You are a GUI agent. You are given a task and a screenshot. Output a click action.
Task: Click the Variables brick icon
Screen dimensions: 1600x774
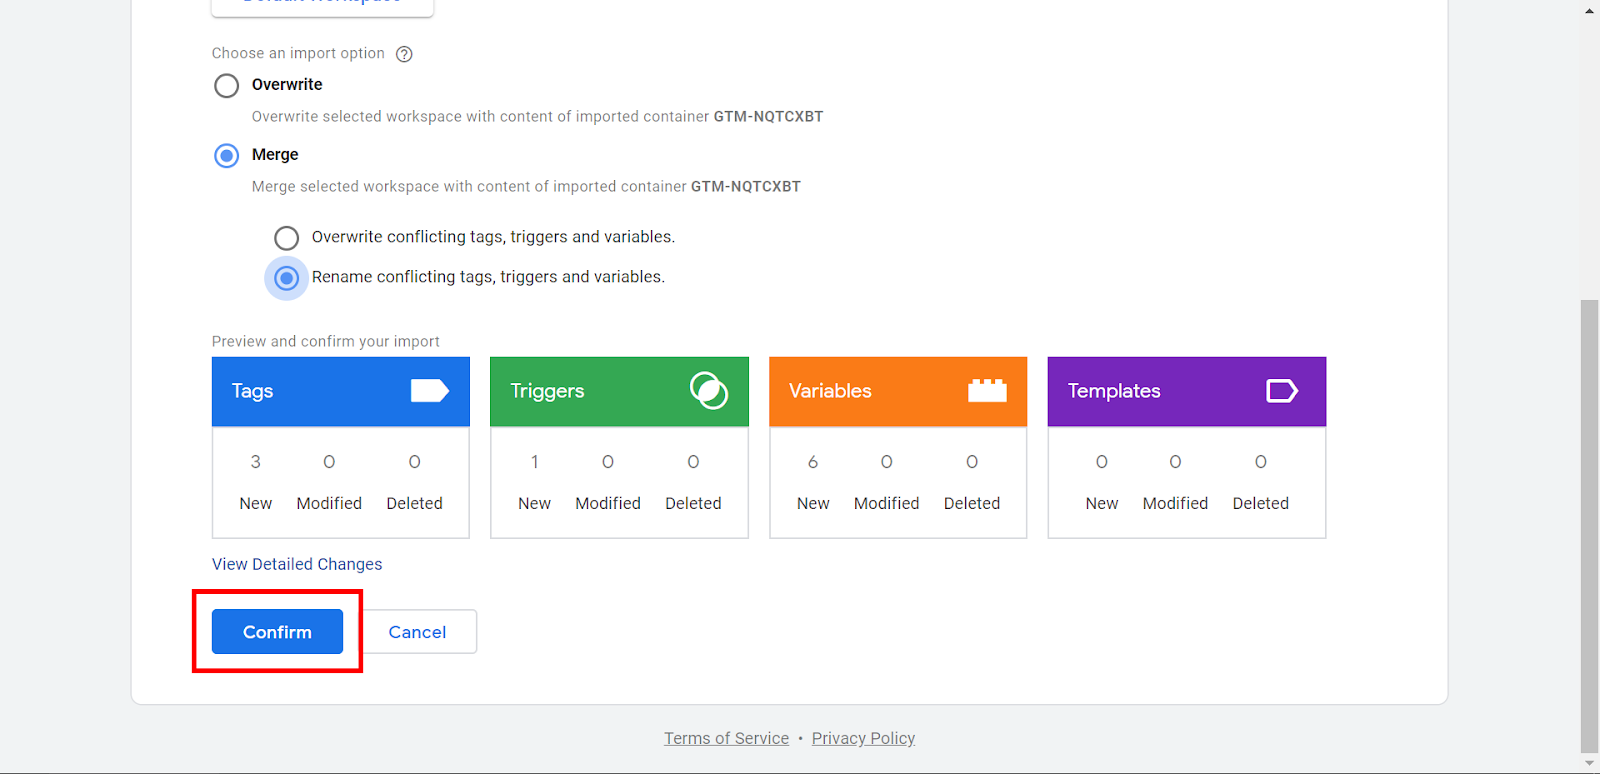click(x=986, y=391)
